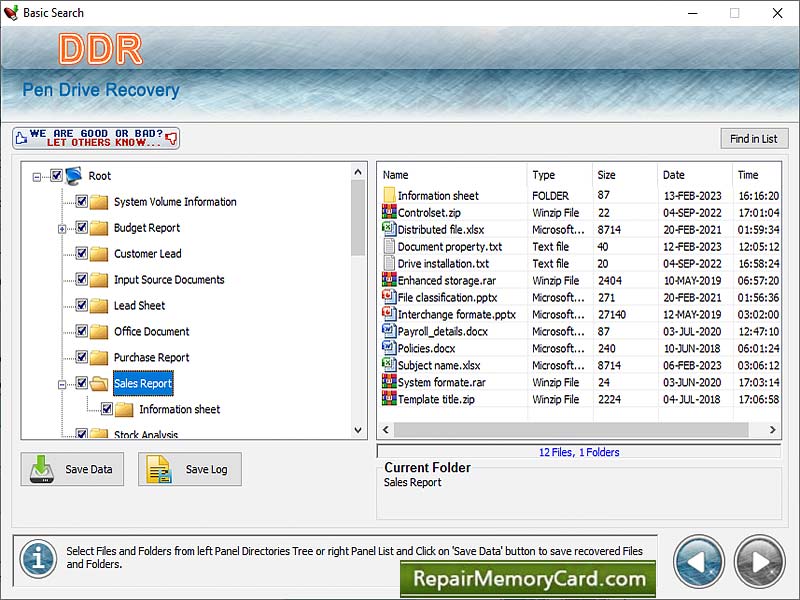The height and width of the screenshot is (600, 800).
Task: Uncheck the Customer Lead checkbox
Action: point(82,254)
